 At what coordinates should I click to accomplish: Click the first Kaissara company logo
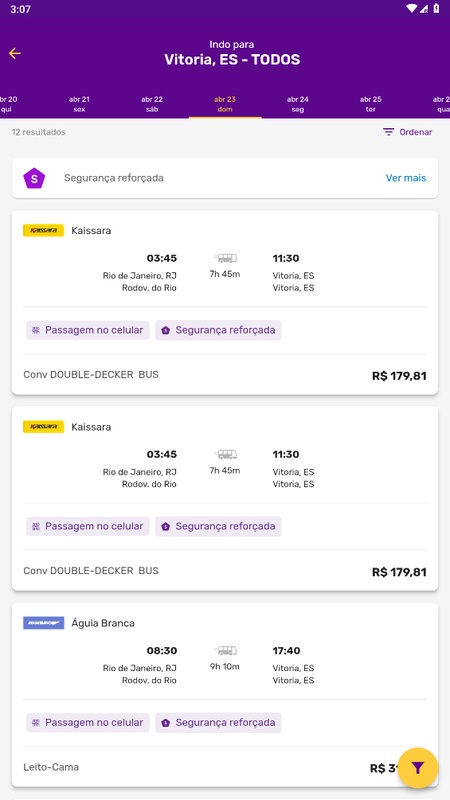[43, 230]
